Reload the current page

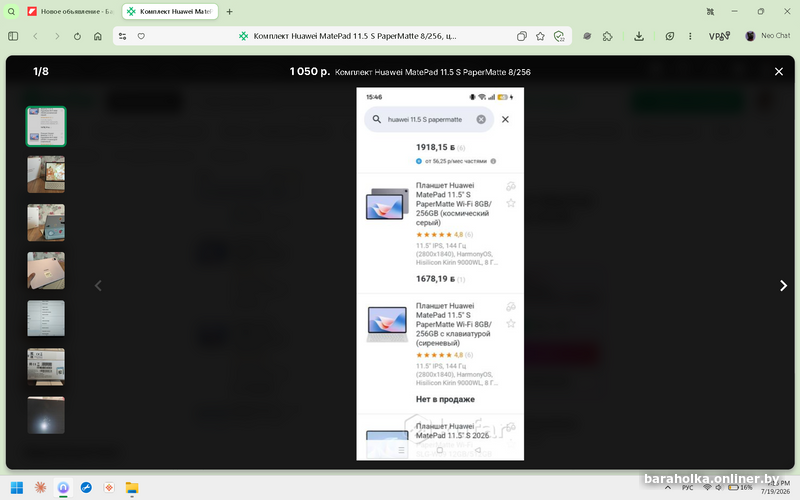tap(77, 36)
